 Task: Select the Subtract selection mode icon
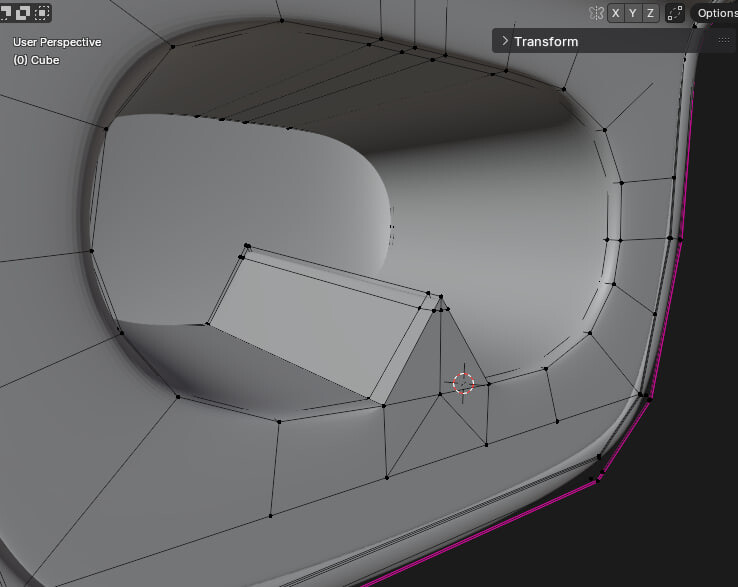click(x=5, y=13)
